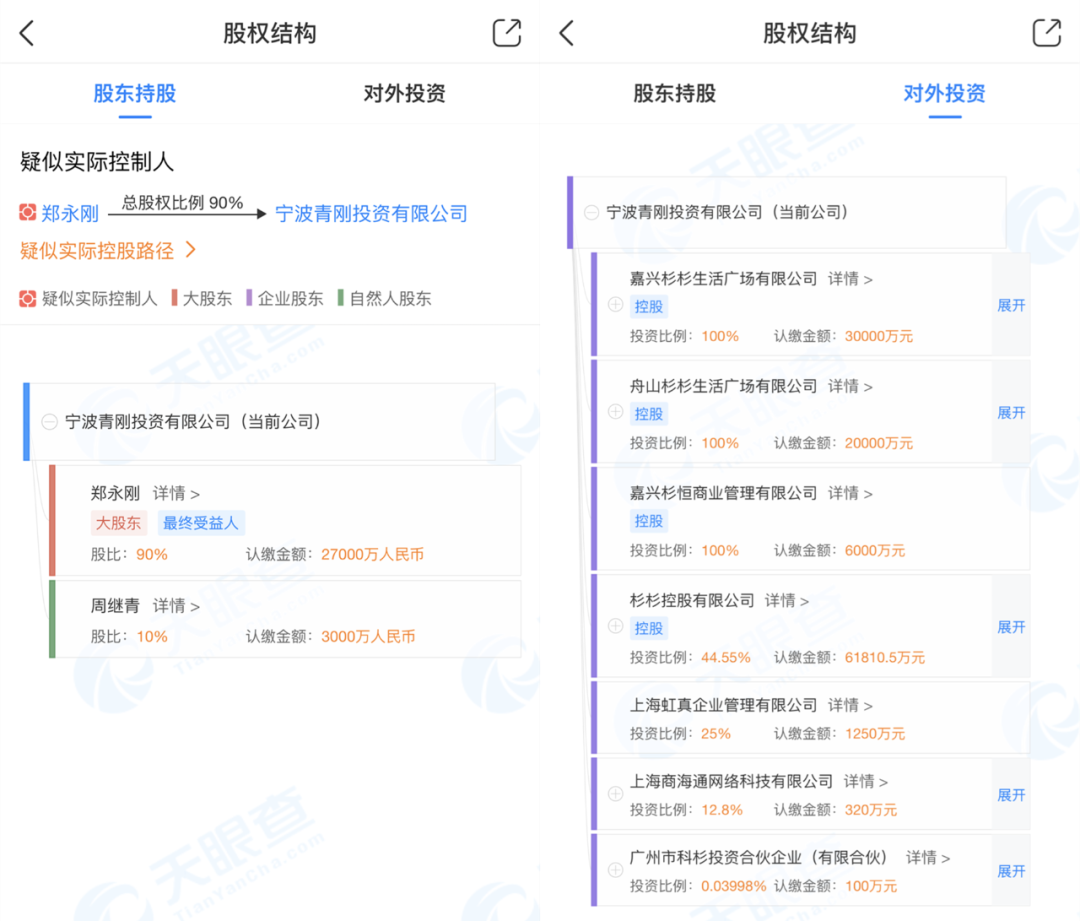1080x921 pixels.
Task: Click plus icon beside 上海商海通网络科技有限公司
Action: click(616, 794)
